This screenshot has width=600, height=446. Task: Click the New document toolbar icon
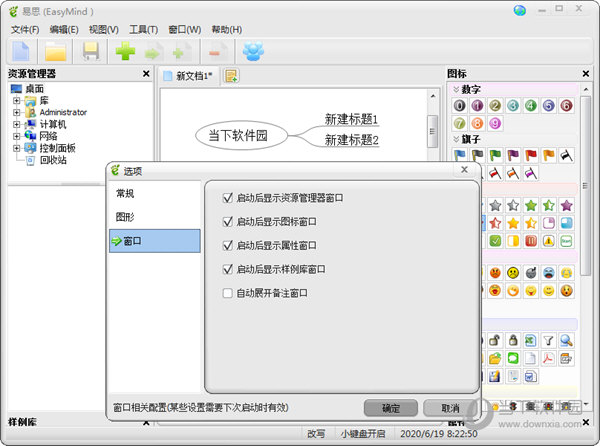pyautogui.click(x=21, y=51)
